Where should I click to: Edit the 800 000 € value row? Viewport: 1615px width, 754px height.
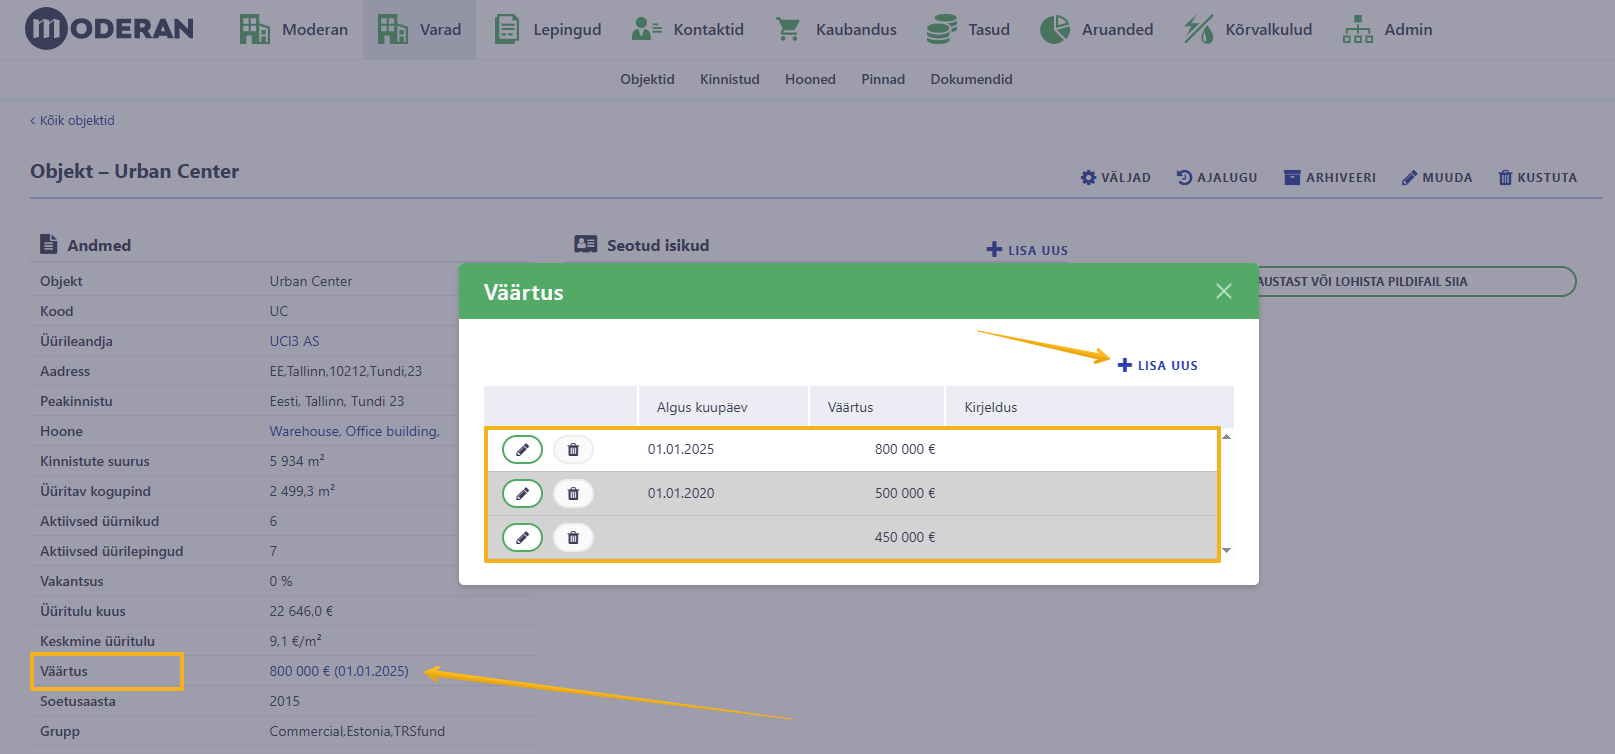[522, 450]
